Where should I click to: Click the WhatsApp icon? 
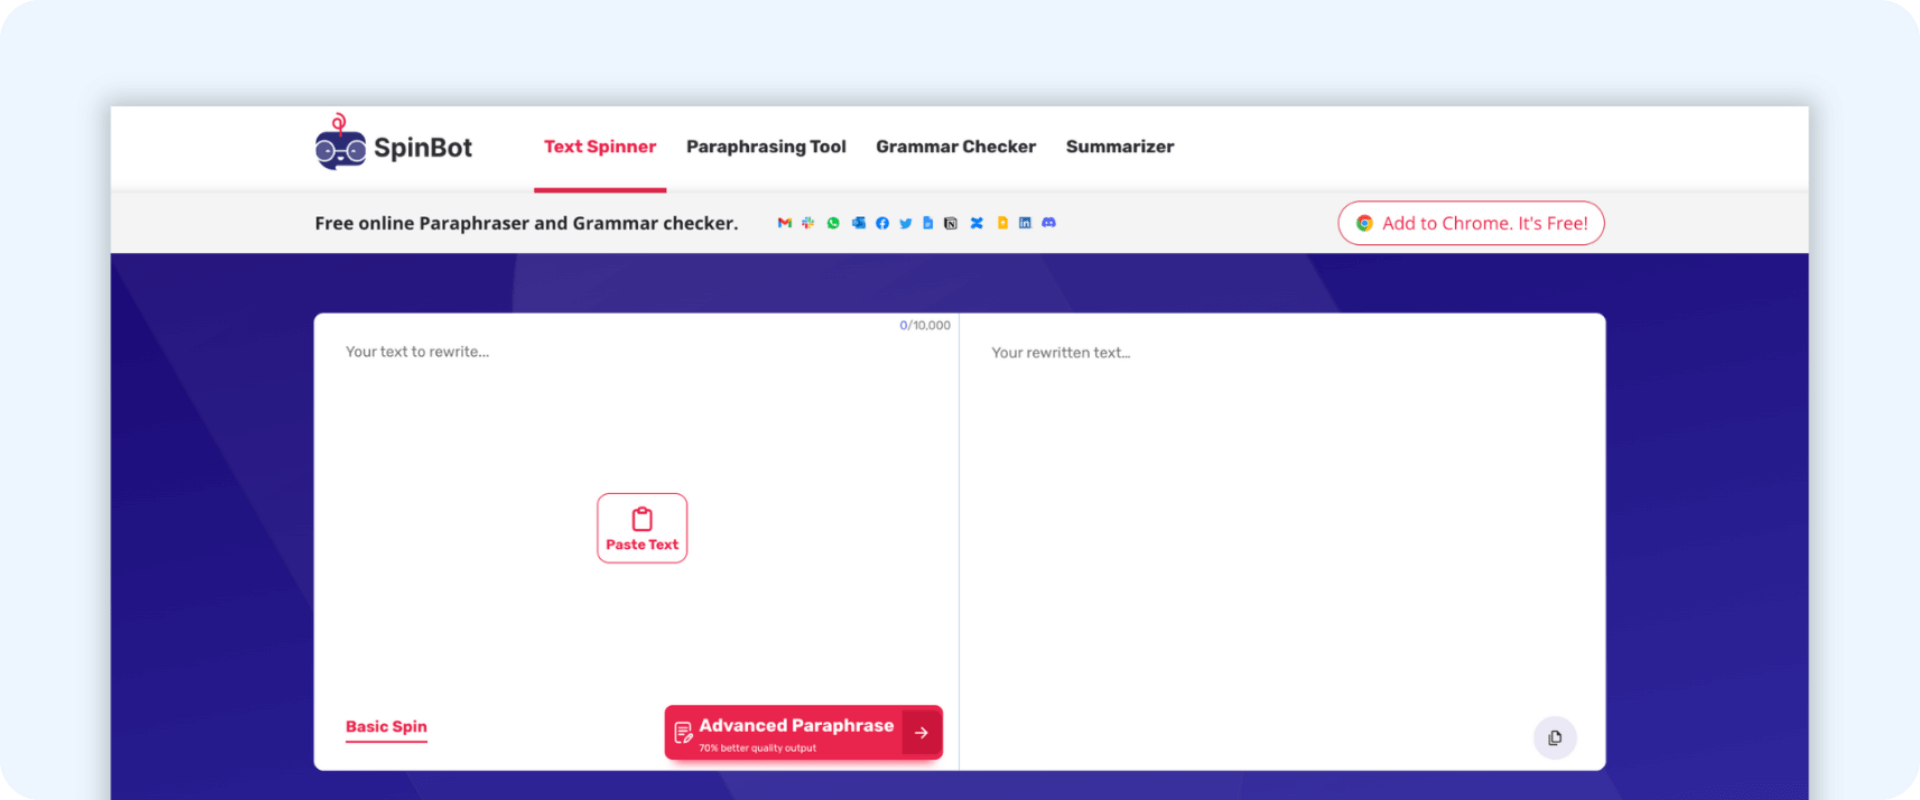pyautogui.click(x=833, y=223)
